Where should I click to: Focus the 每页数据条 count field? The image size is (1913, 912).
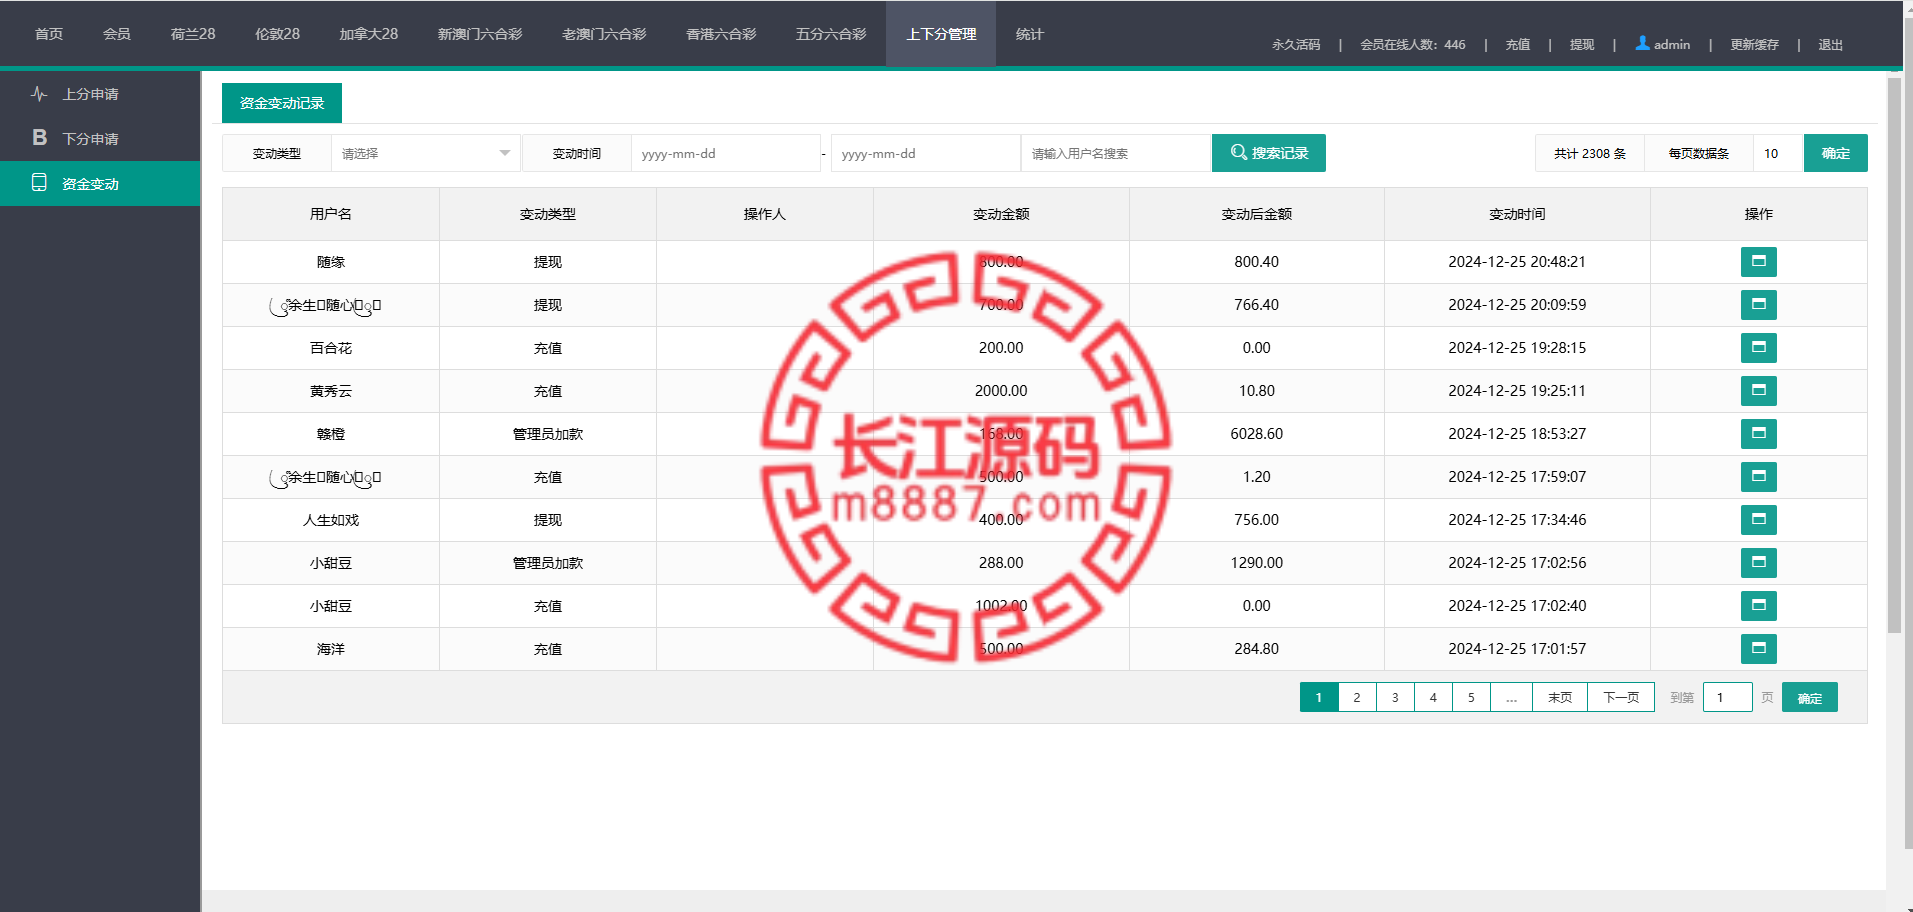[1777, 153]
